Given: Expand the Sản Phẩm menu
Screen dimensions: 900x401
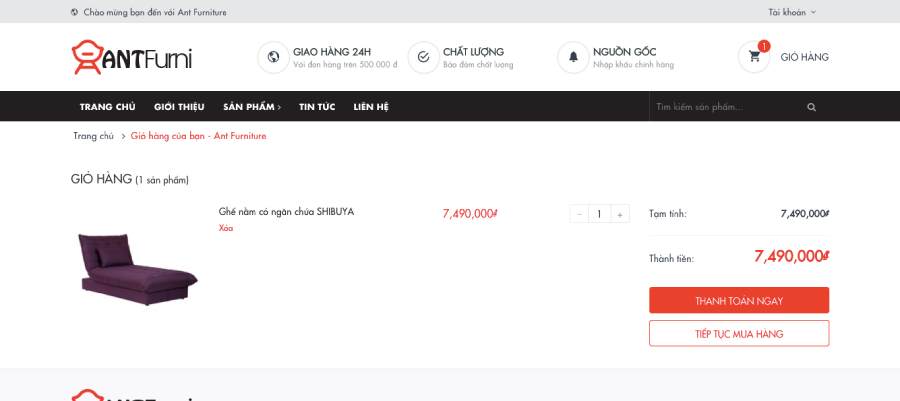Looking at the screenshot, I should click(252, 107).
